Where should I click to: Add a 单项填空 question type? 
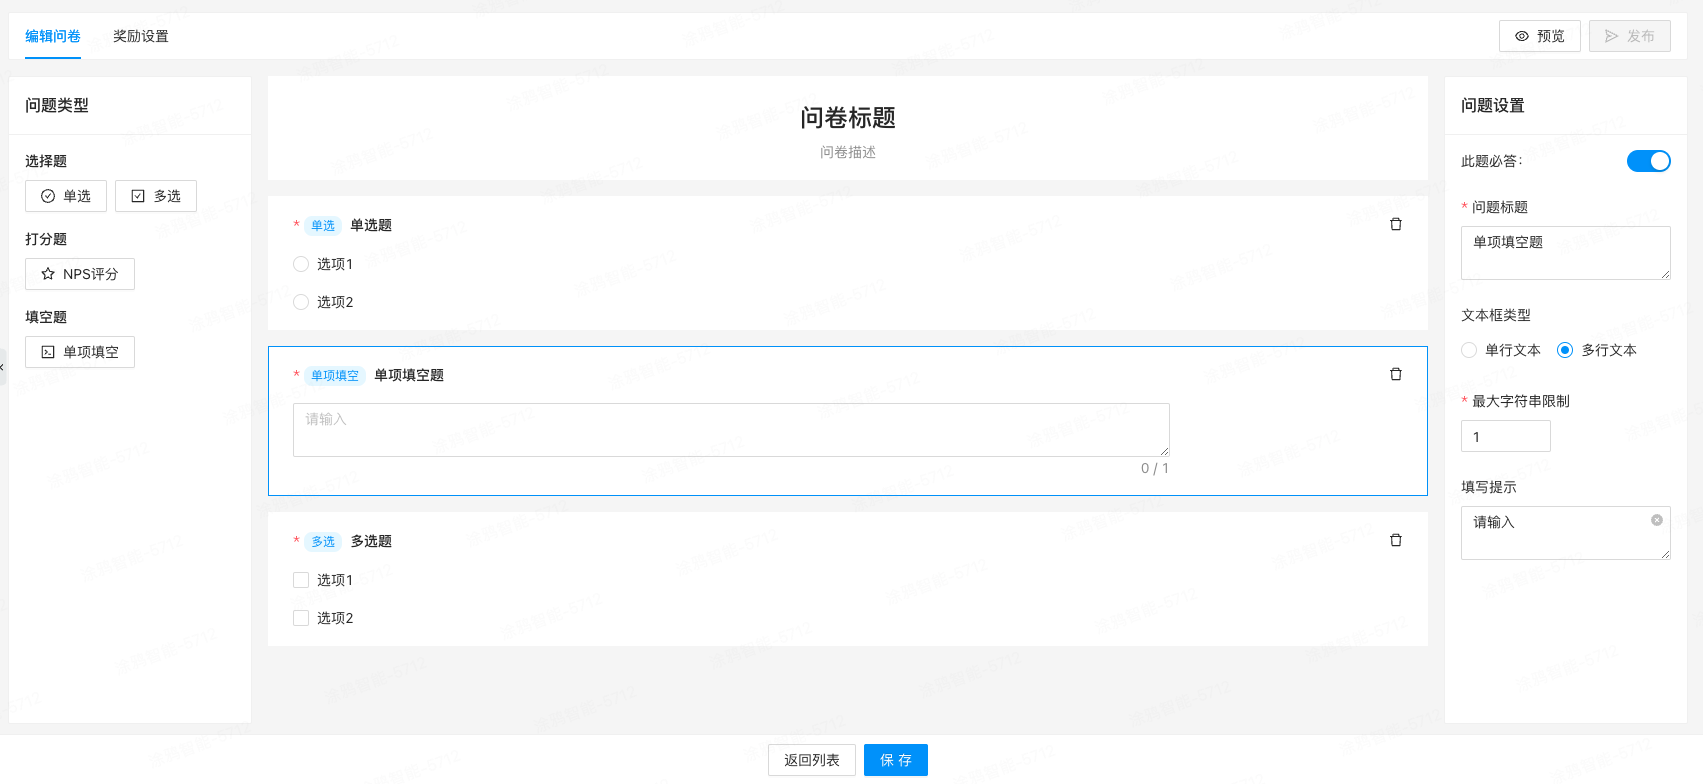(x=80, y=352)
